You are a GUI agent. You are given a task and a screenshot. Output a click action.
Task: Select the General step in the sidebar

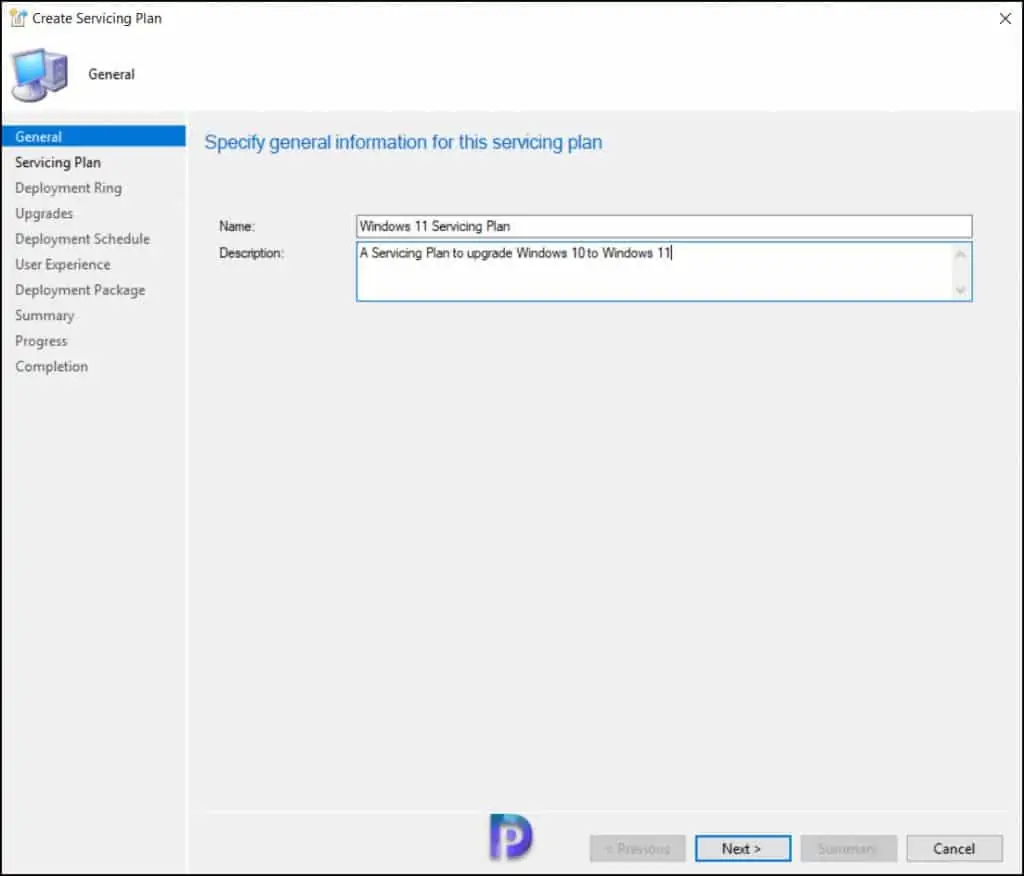click(x=93, y=137)
